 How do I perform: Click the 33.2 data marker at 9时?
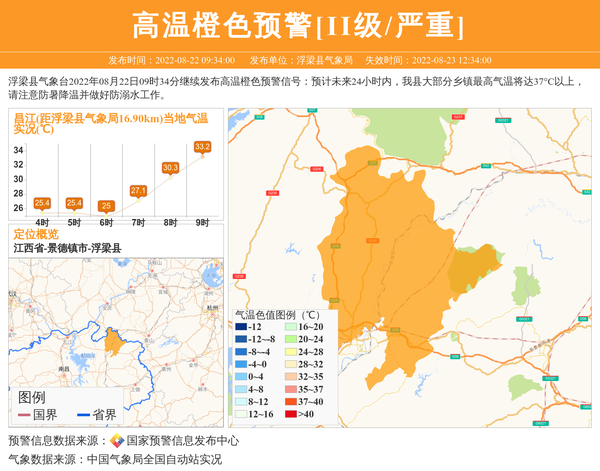pyautogui.click(x=202, y=147)
